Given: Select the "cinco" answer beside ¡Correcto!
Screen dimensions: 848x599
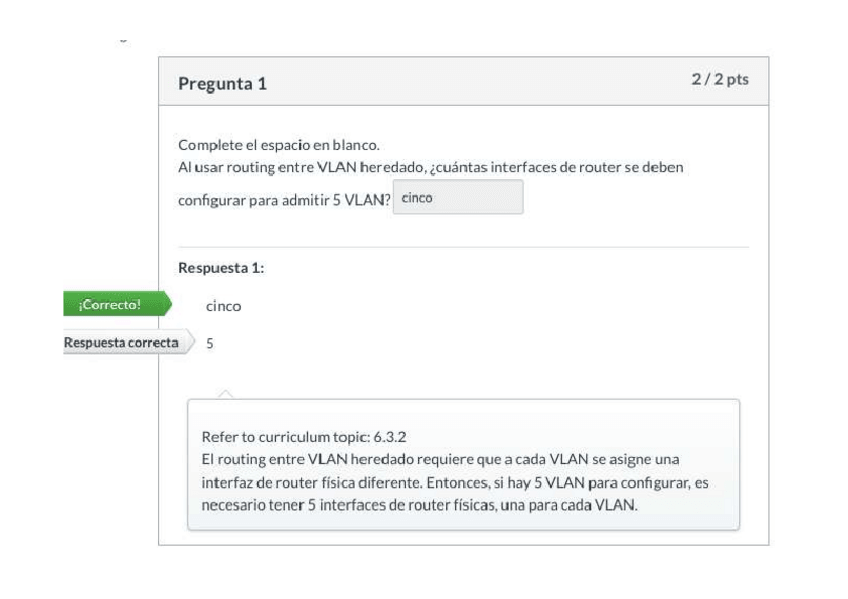Looking at the screenshot, I should [223, 306].
